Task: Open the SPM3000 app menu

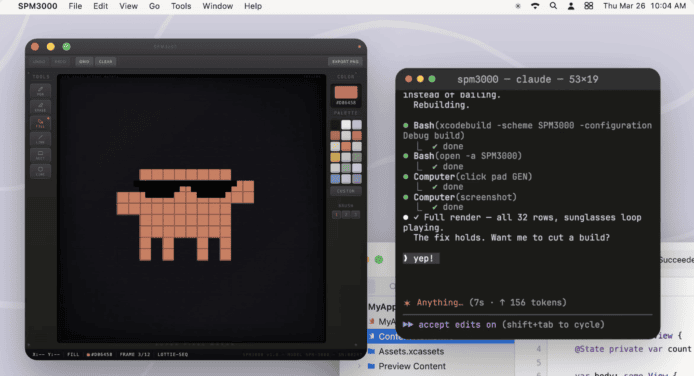Action: point(38,6)
